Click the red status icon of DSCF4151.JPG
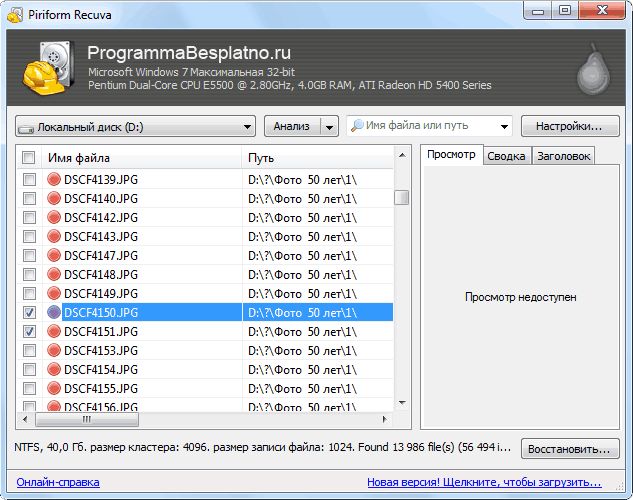 click(54, 331)
